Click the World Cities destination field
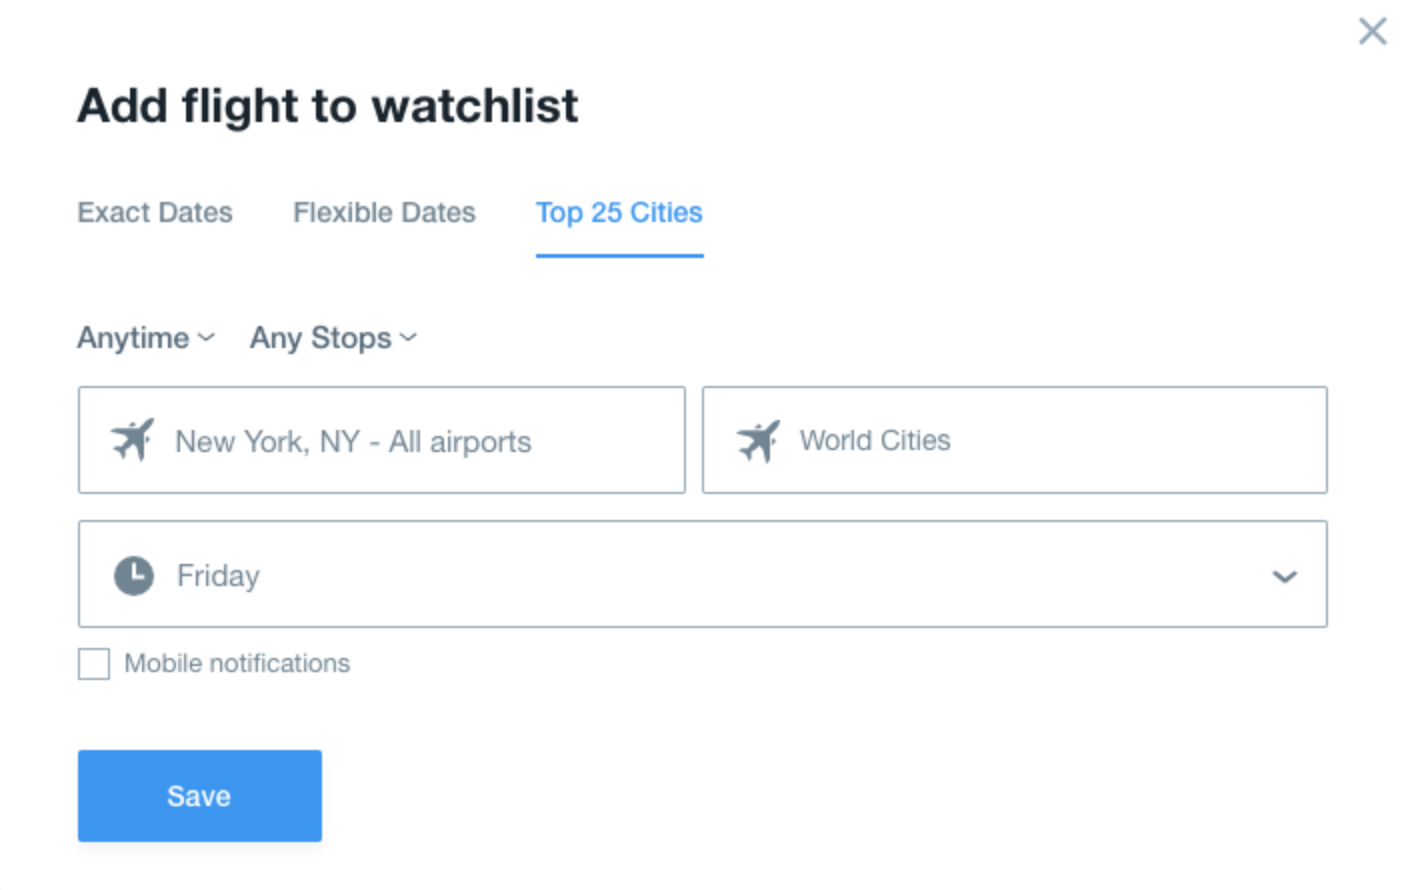 click(1015, 440)
